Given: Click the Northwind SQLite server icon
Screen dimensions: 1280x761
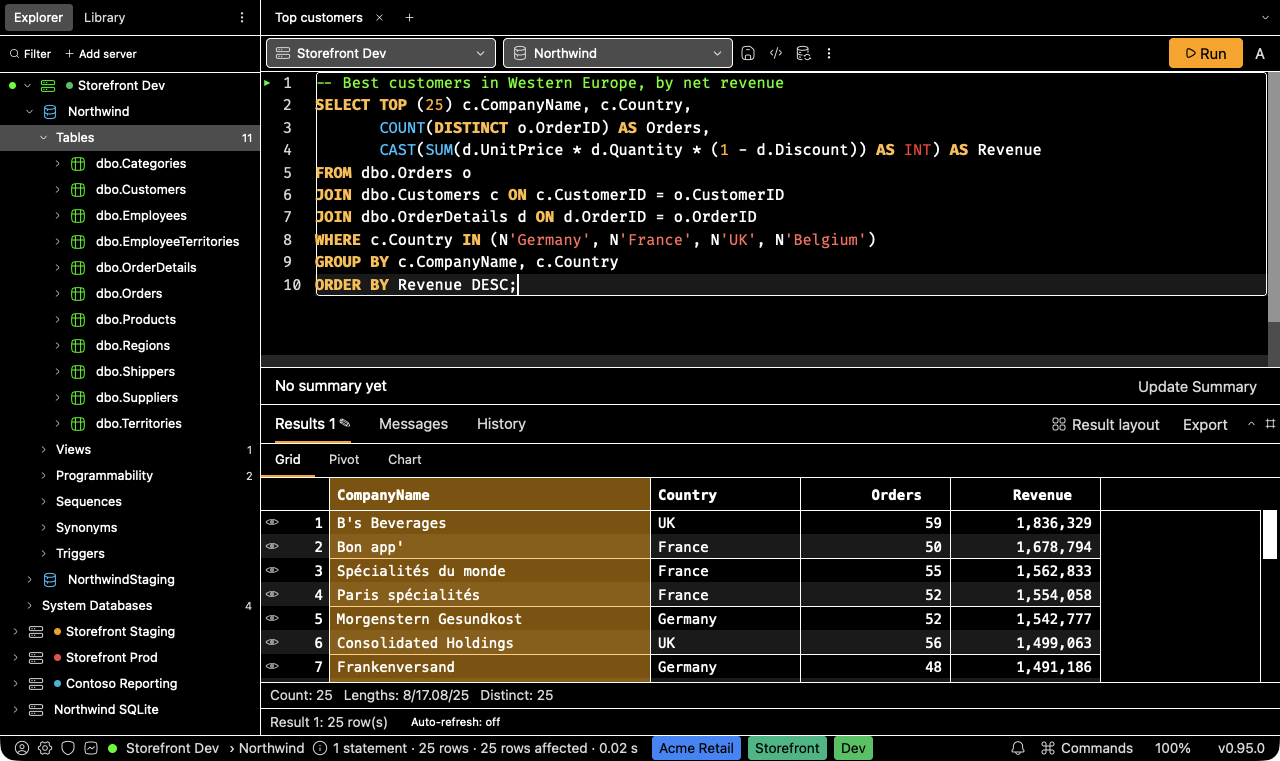Looking at the screenshot, I should tap(36, 710).
